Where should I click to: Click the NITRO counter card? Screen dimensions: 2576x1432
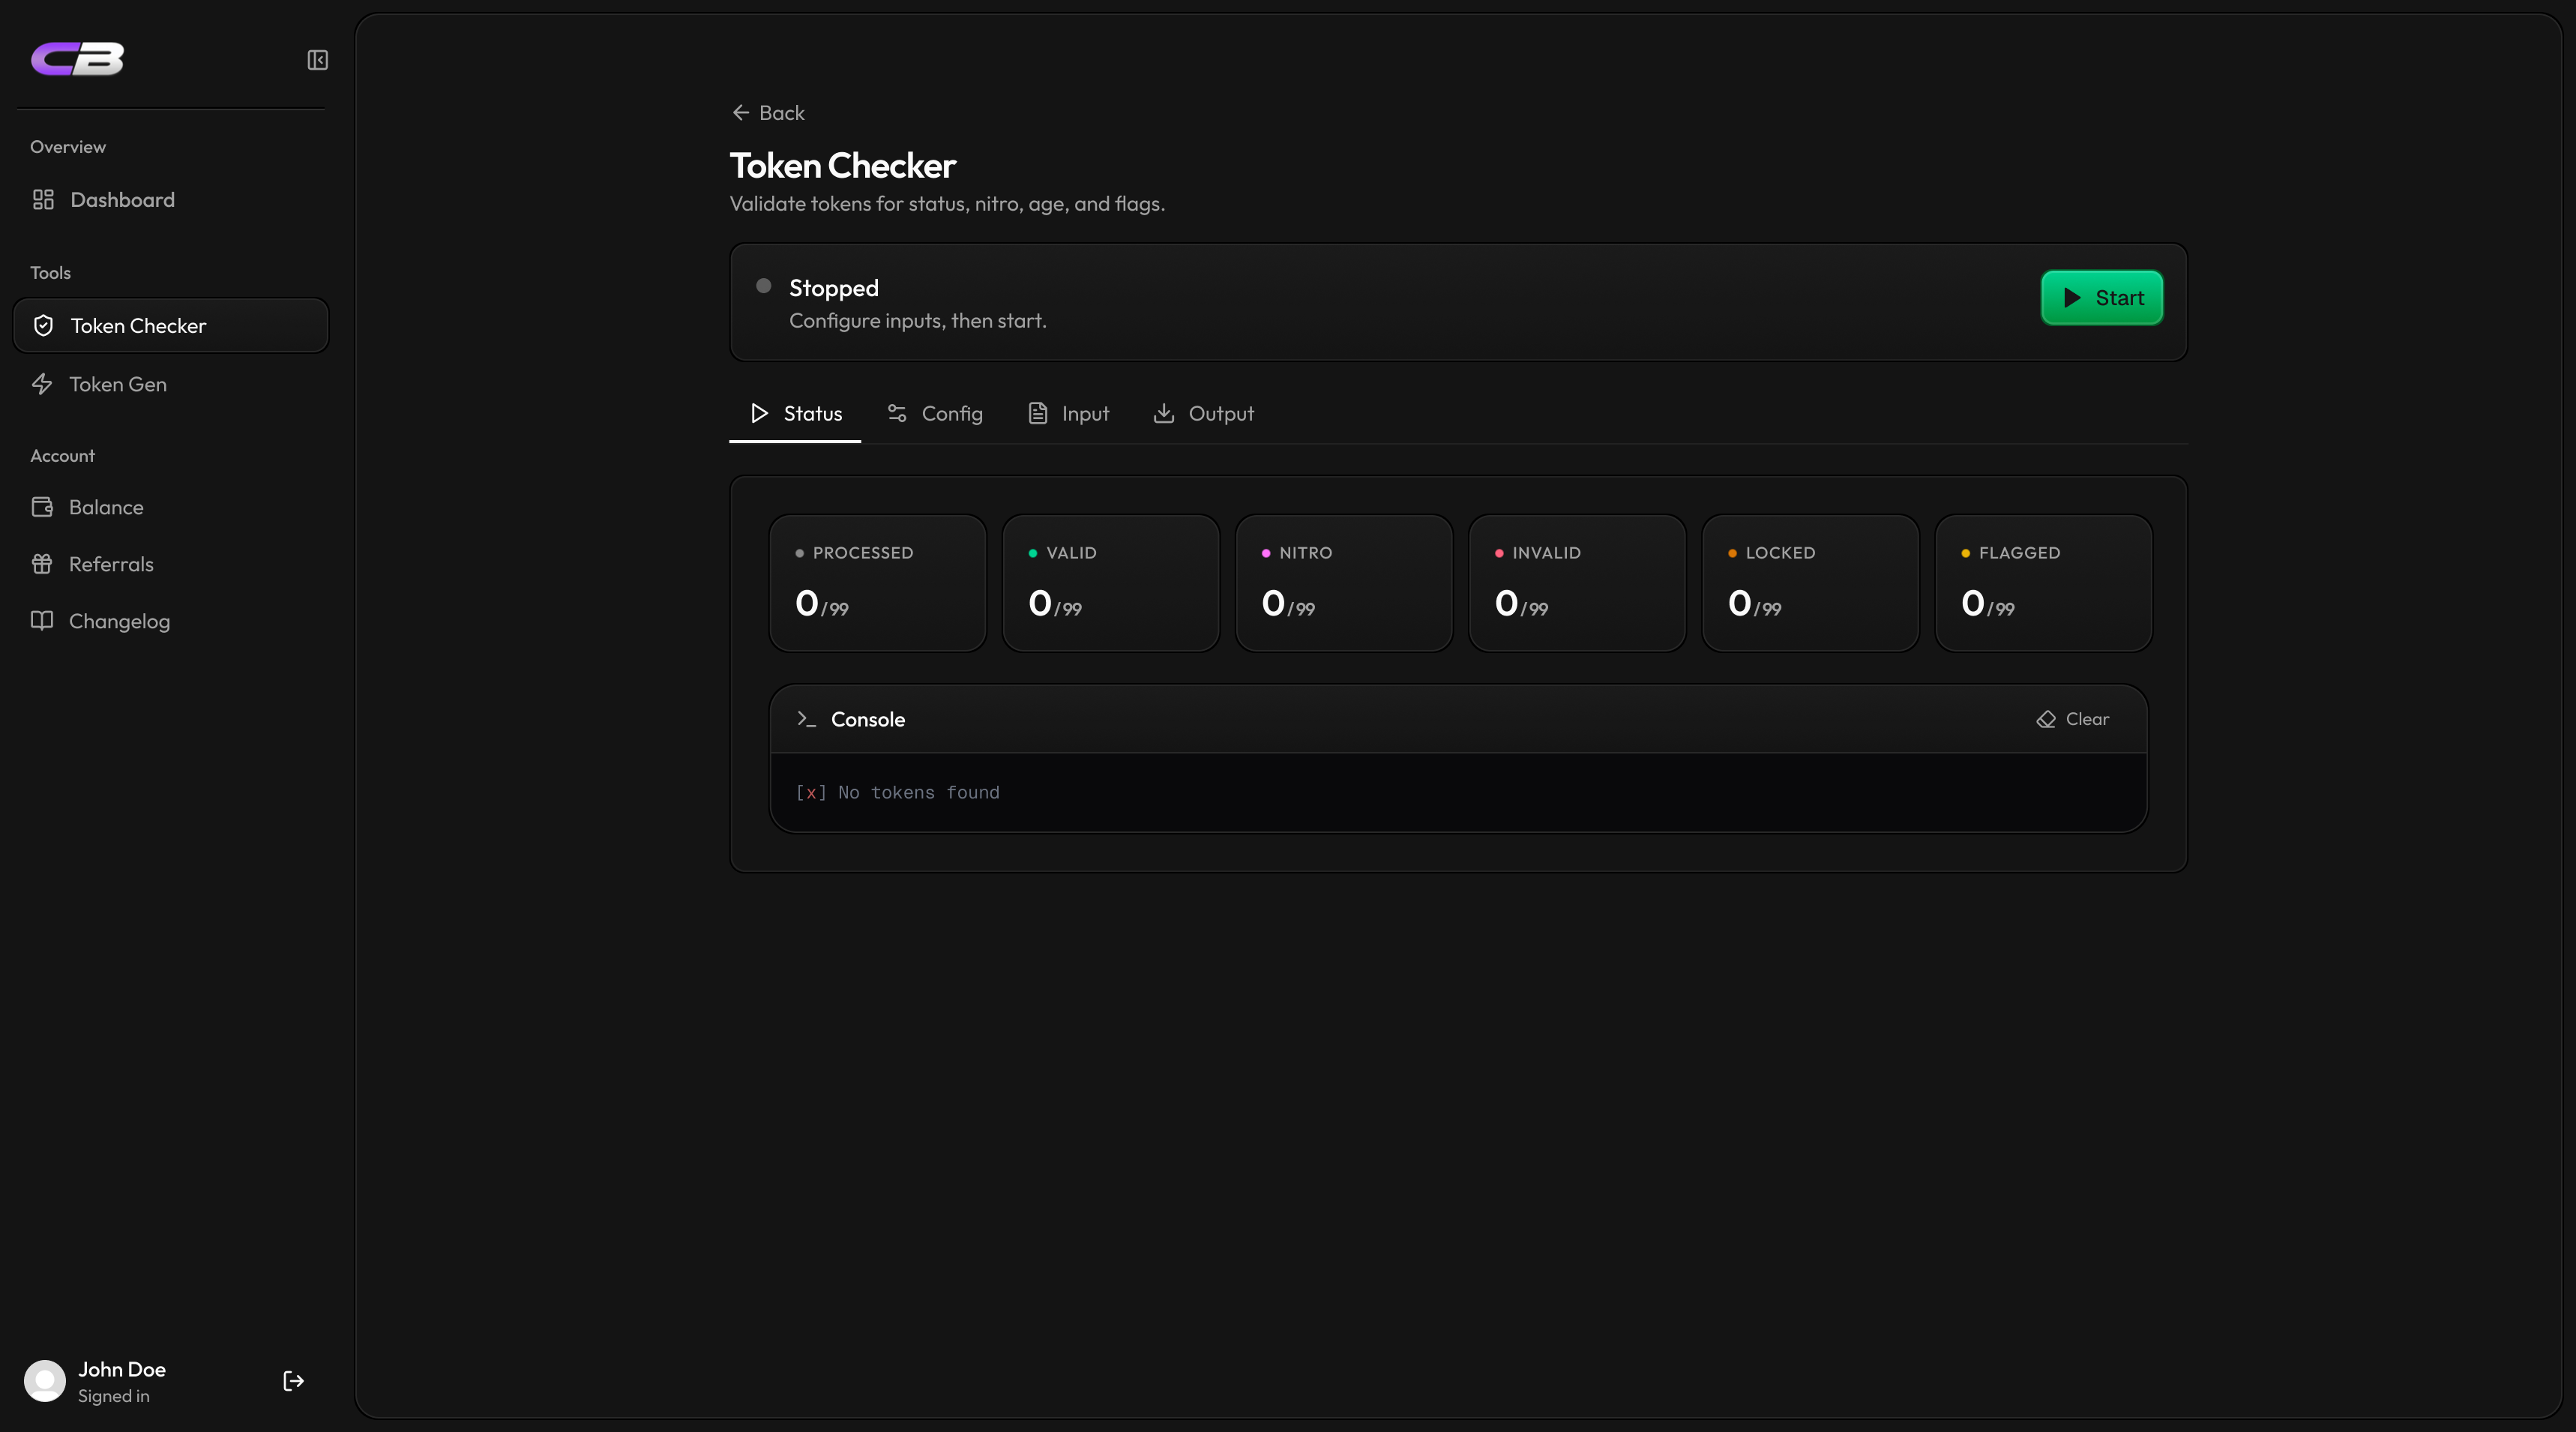click(1344, 583)
